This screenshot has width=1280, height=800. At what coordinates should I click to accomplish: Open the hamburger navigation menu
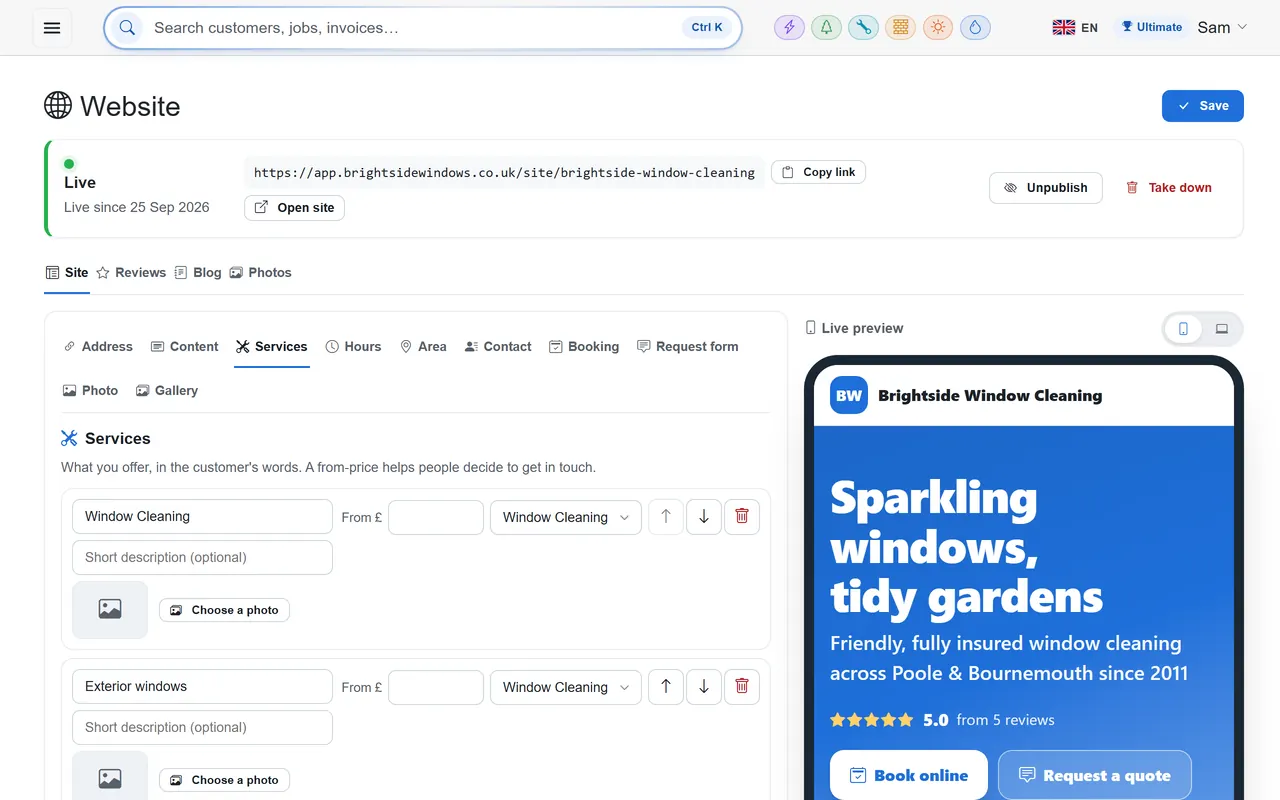click(x=52, y=28)
